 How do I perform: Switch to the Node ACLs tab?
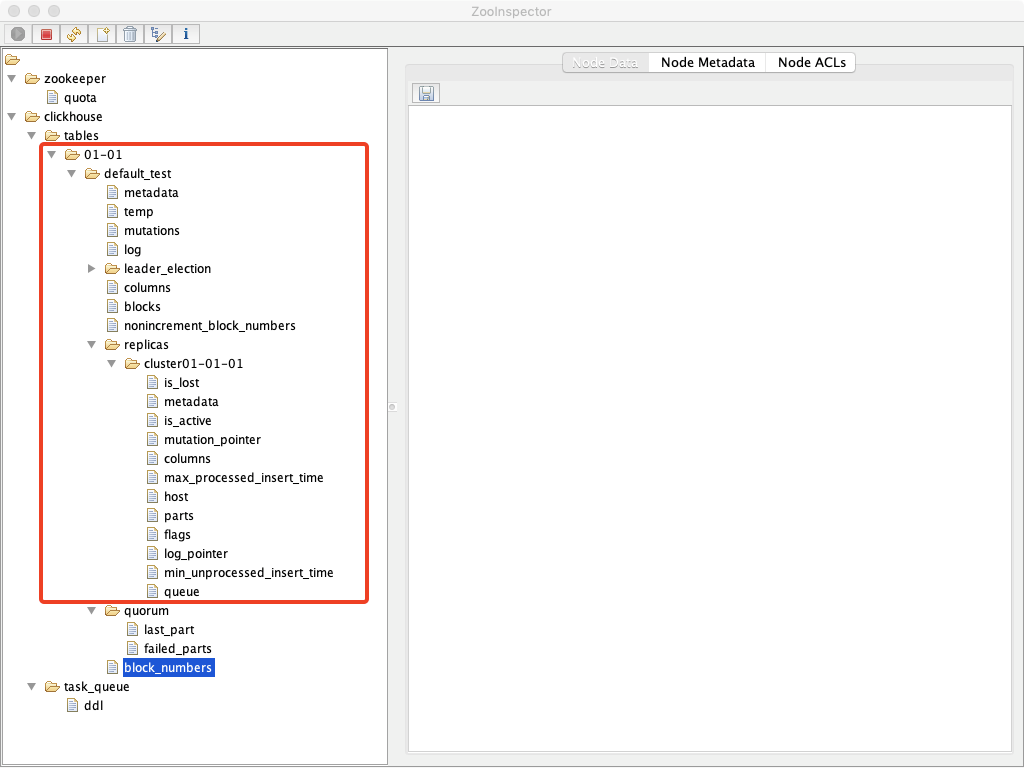click(x=811, y=63)
